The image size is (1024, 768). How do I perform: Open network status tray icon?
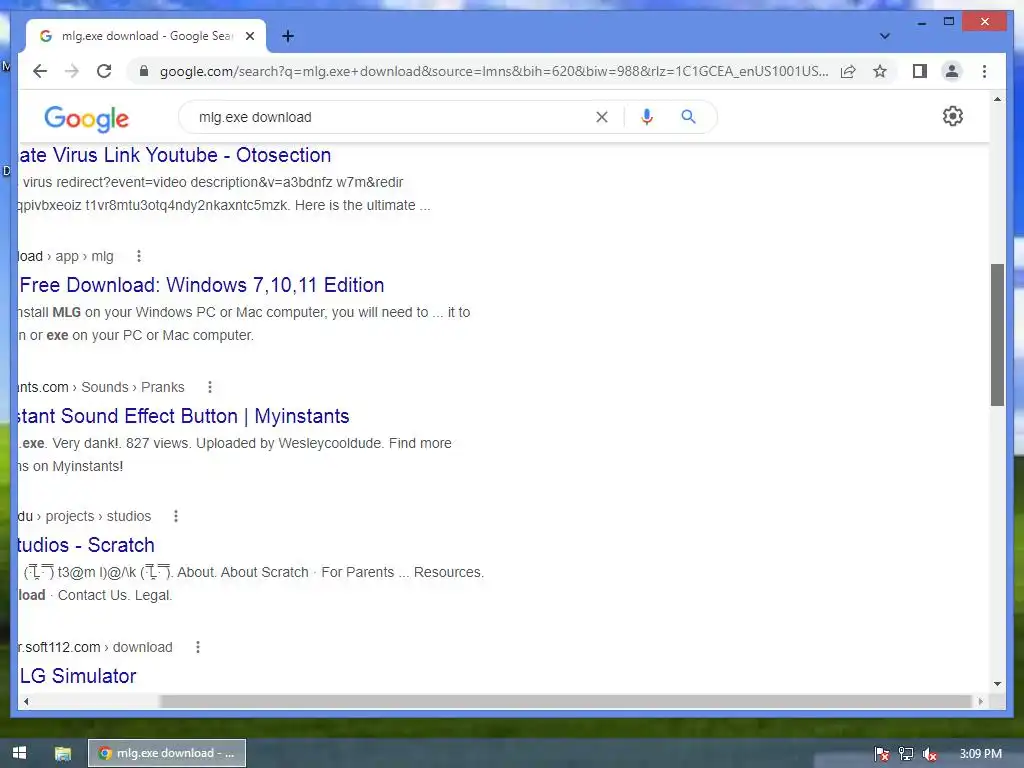pos(906,754)
